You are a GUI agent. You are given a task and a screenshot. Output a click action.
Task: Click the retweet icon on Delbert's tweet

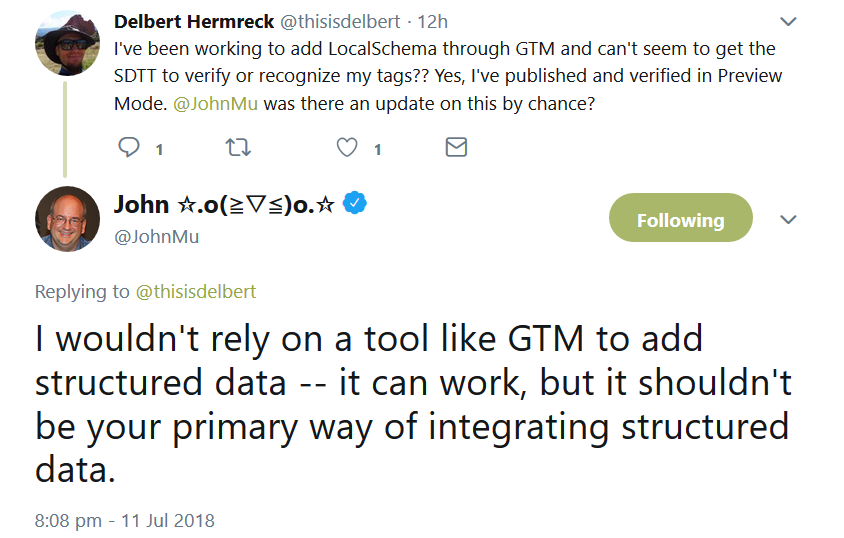point(239,148)
